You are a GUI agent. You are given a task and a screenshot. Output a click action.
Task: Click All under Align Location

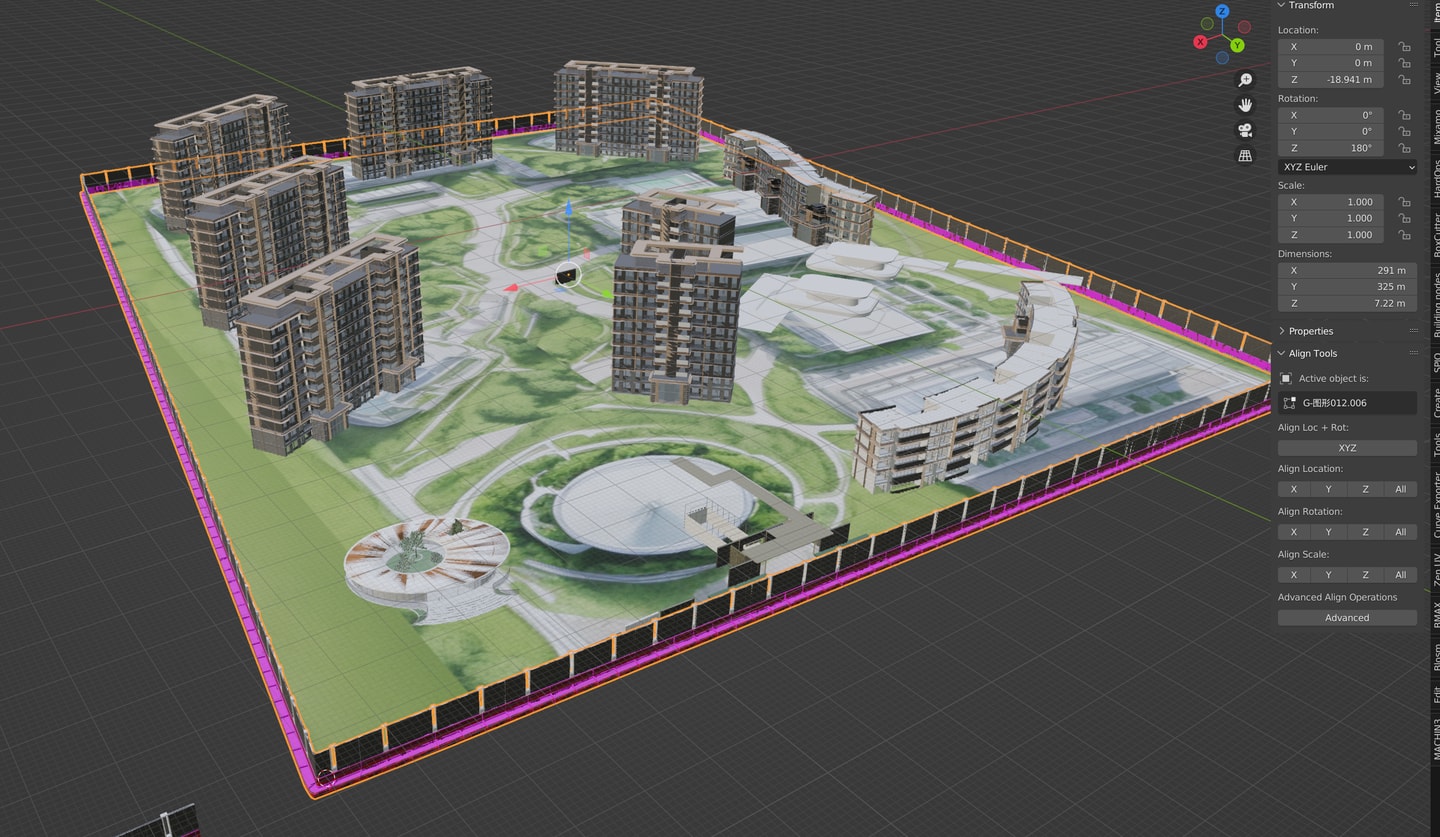tap(1400, 489)
